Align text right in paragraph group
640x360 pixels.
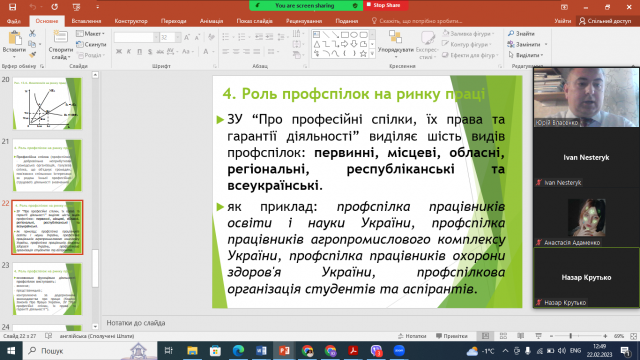click(x=247, y=51)
